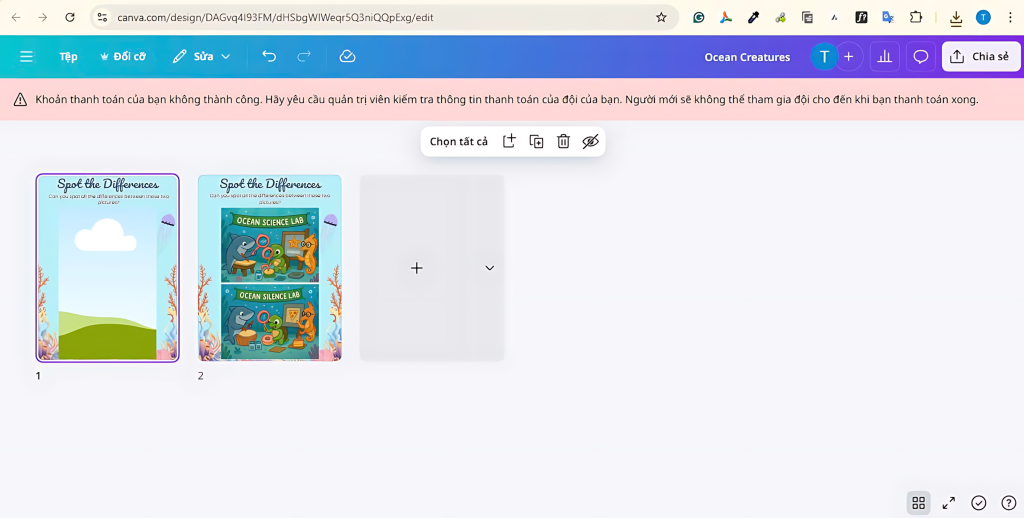Open the Tệp file menu

[68, 57]
